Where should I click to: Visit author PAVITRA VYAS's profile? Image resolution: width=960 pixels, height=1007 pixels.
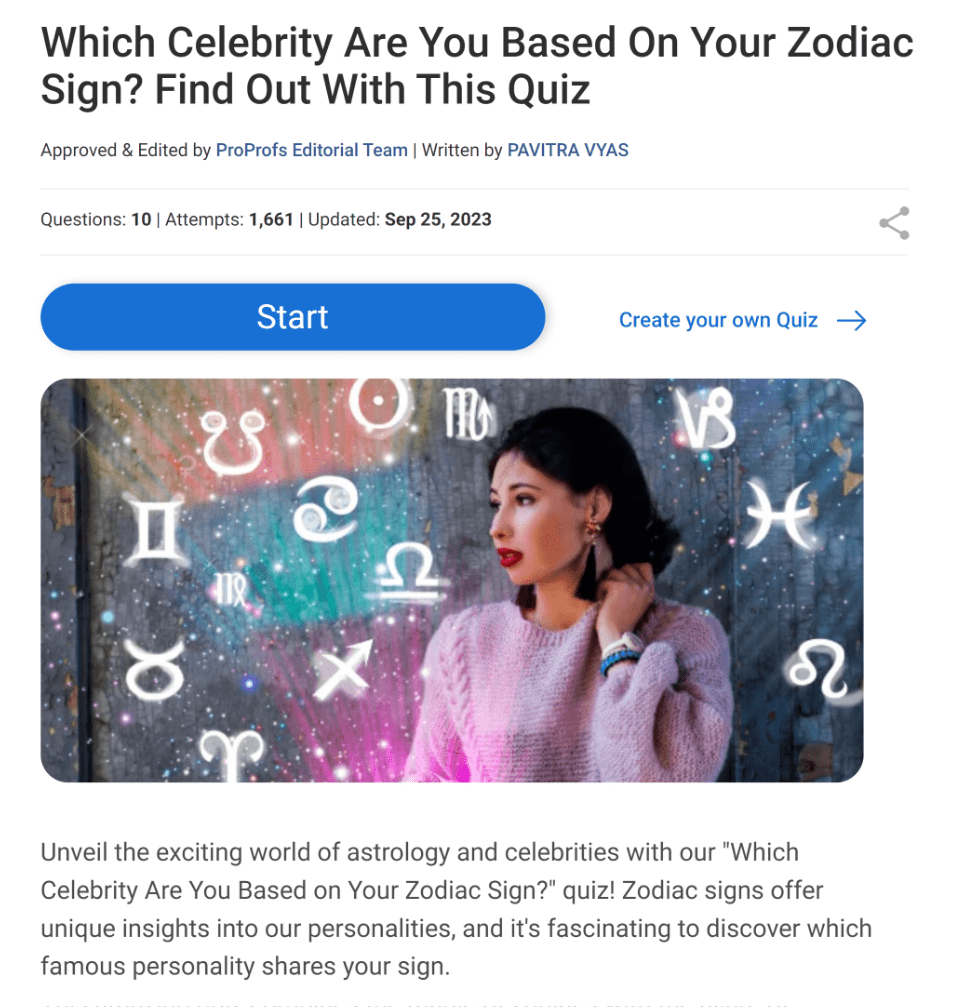[x=568, y=150]
